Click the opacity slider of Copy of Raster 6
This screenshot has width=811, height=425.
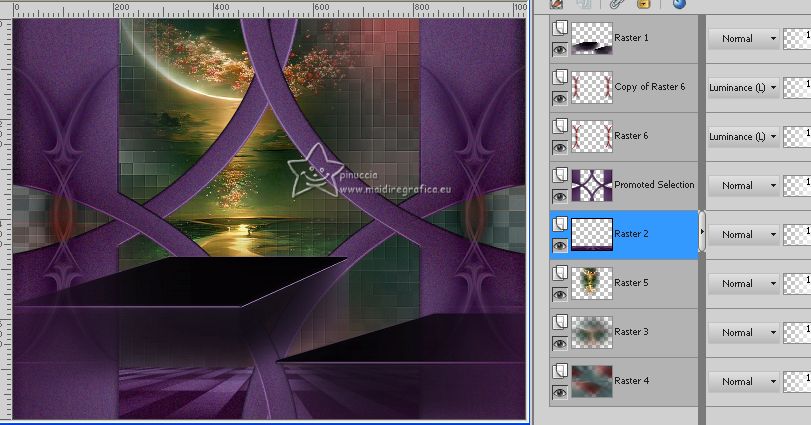tap(797, 88)
